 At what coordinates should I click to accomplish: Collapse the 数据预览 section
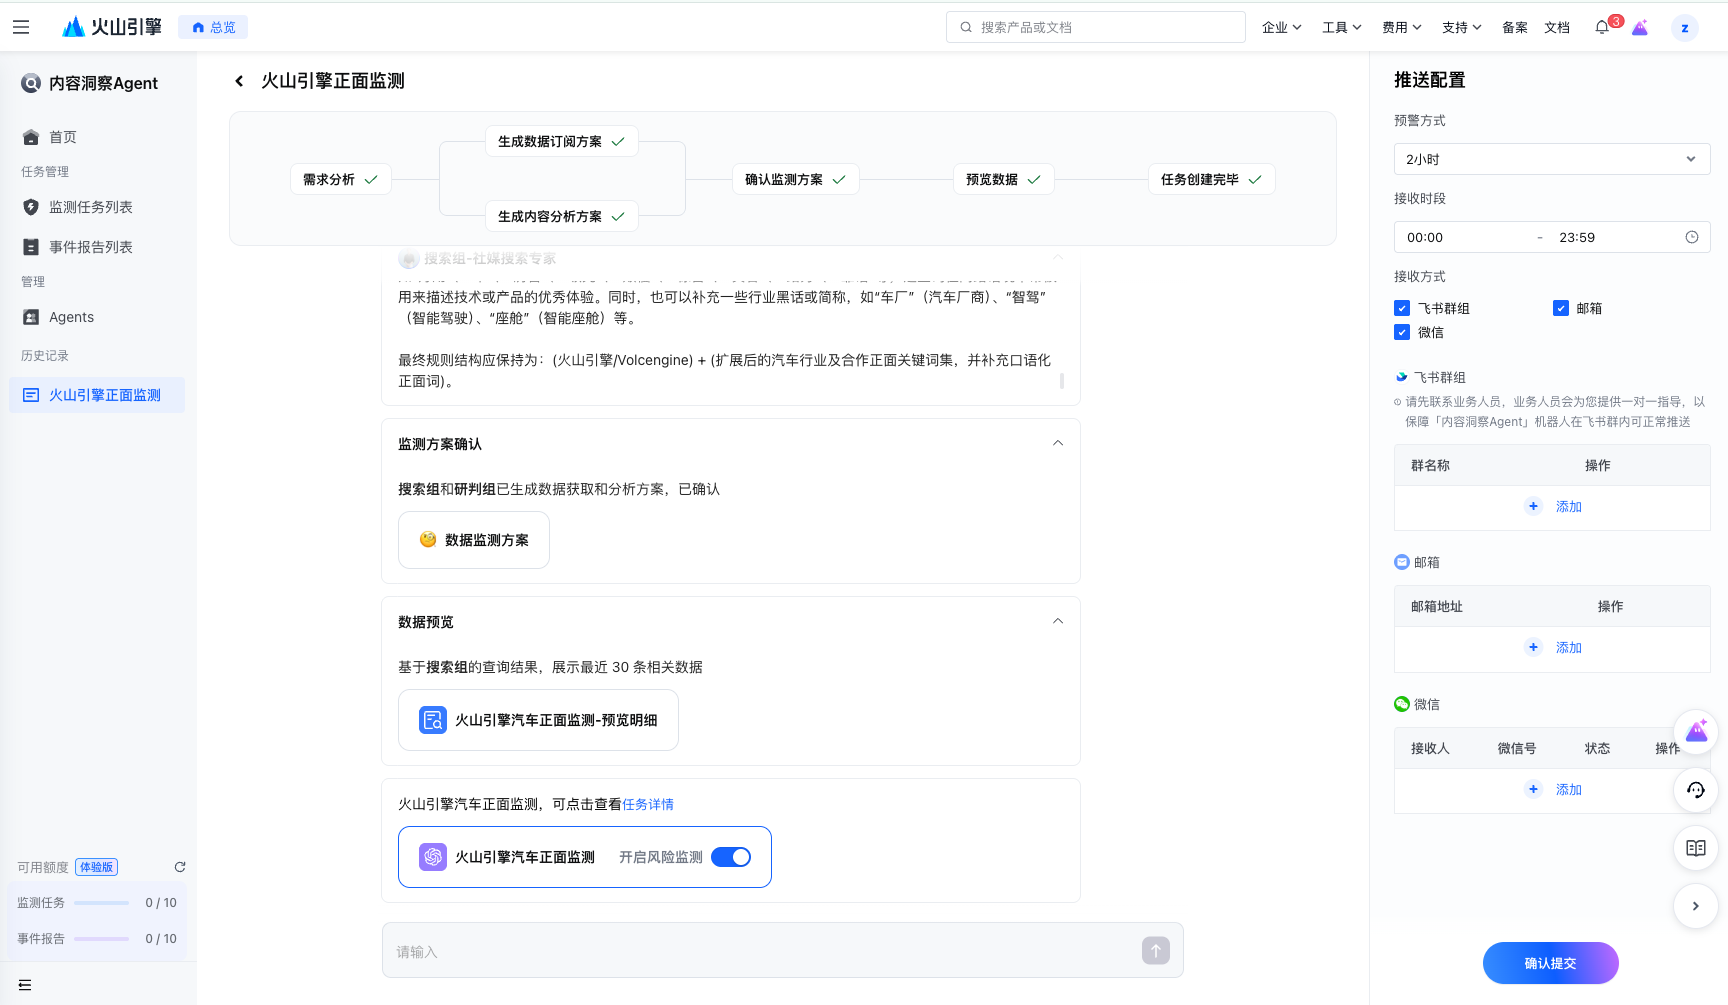click(1058, 621)
